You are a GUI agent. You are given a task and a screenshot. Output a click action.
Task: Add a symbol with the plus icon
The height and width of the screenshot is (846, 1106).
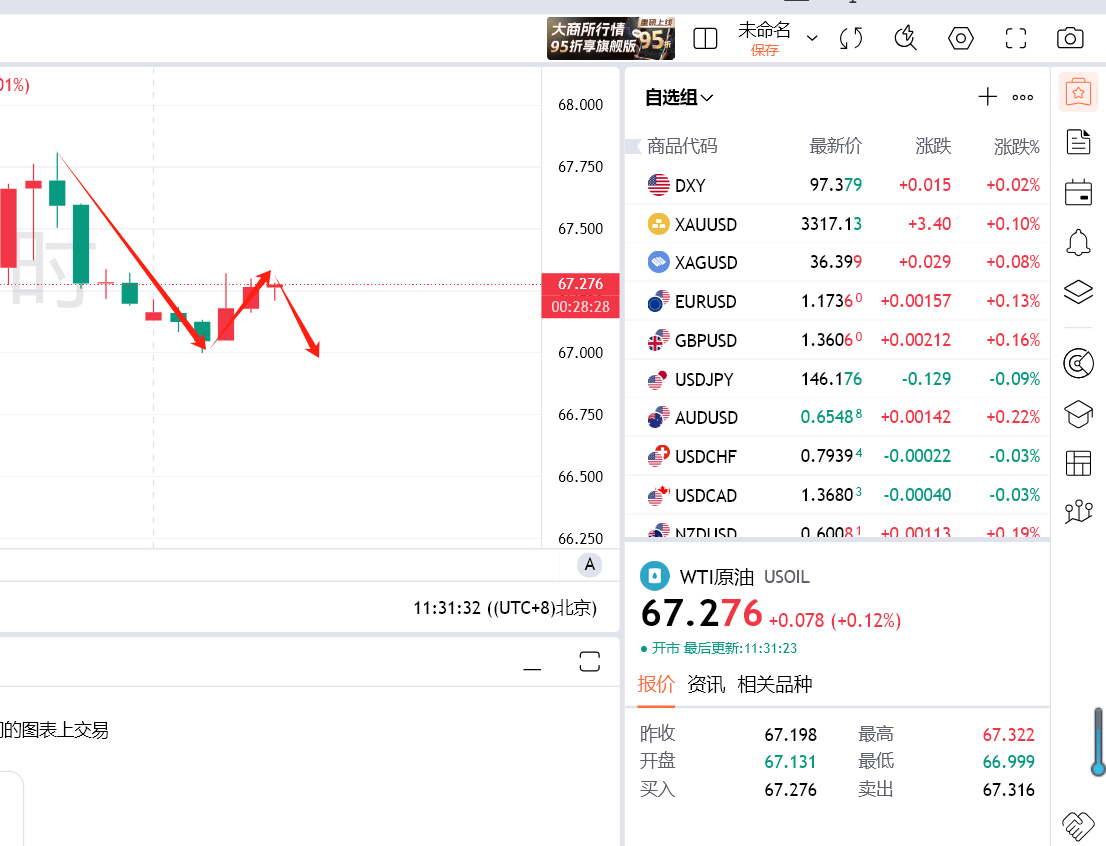pyautogui.click(x=988, y=97)
